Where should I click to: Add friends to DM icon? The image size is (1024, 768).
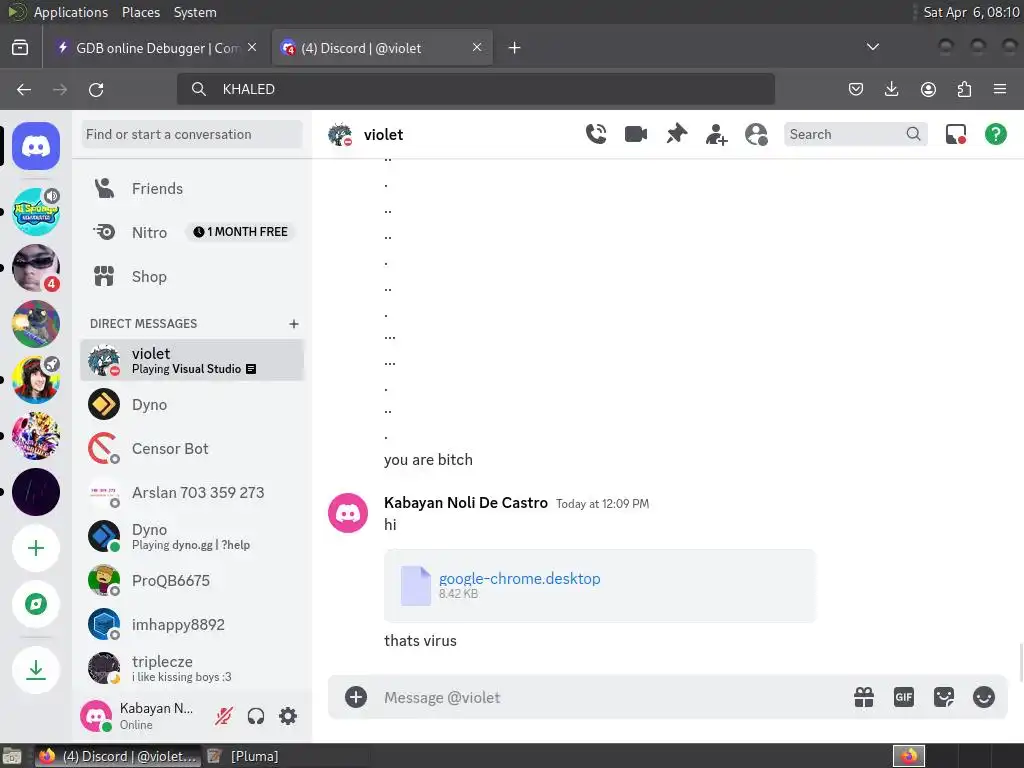click(x=716, y=135)
